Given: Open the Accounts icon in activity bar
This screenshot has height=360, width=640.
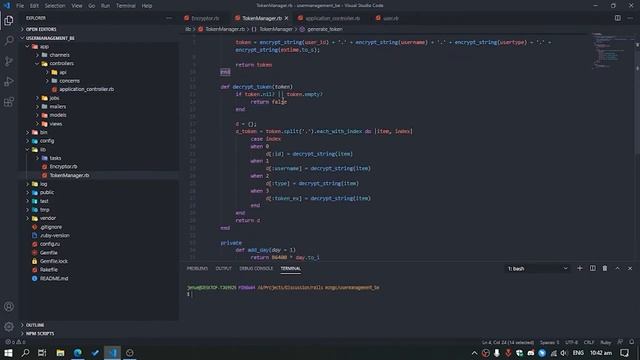Looking at the screenshot, I should coord(9,307).
